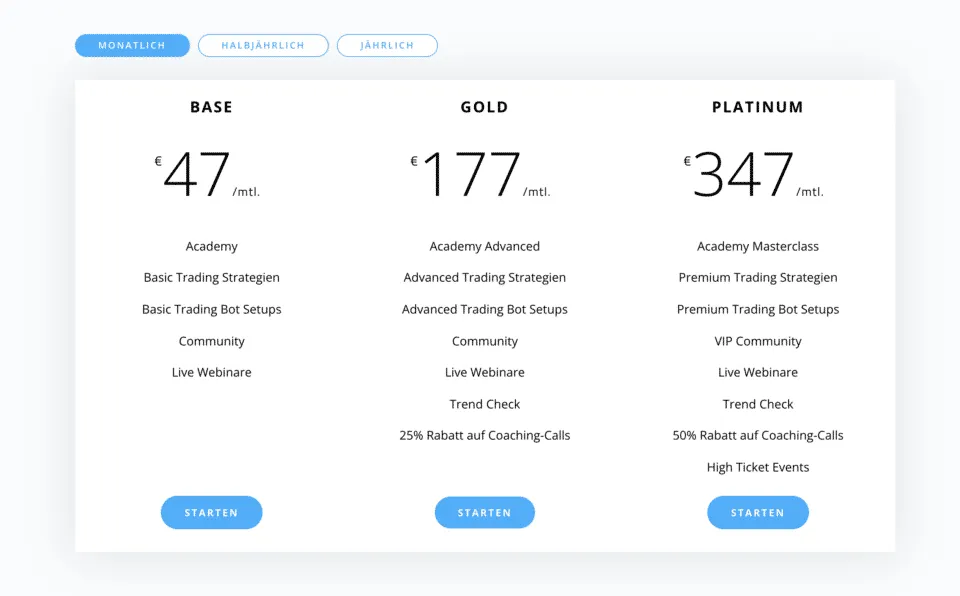Click Advanced Trading Strategien in Gold
Viewport: 960px width, 596px height.
point(485,277)
